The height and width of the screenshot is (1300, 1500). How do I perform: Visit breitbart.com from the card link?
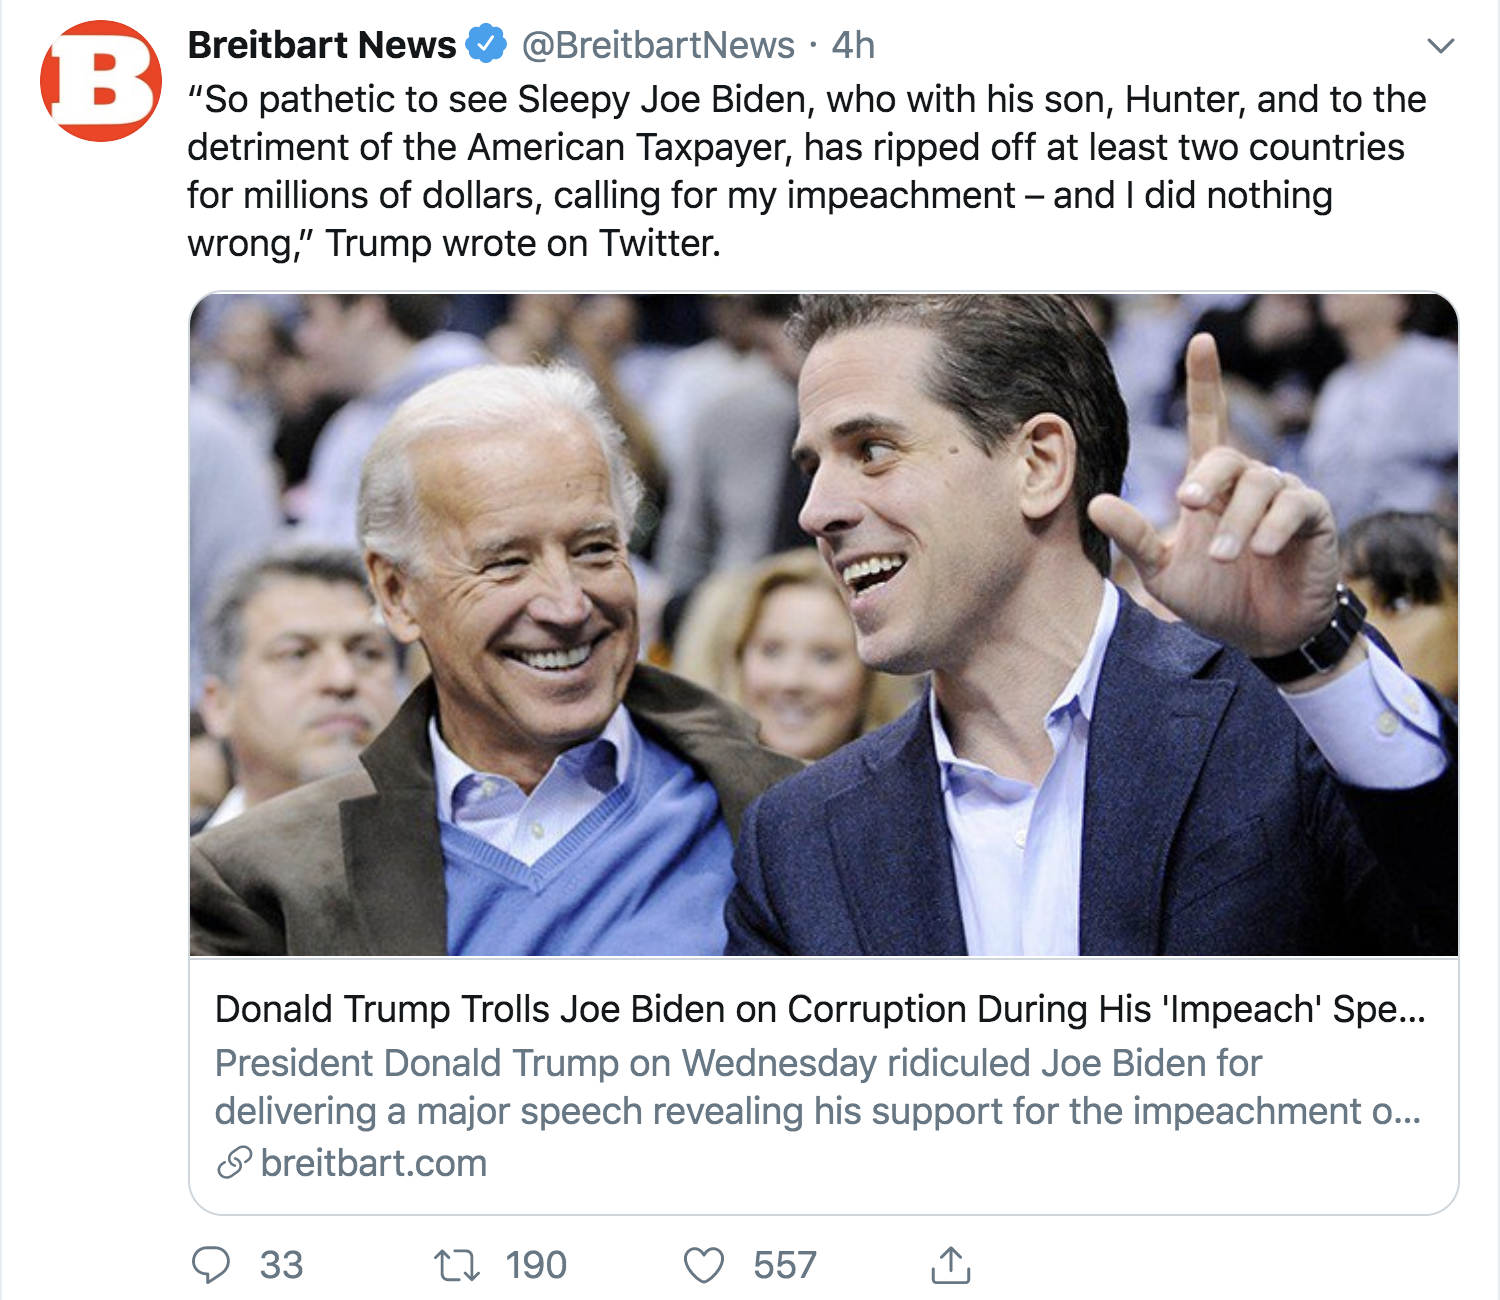[370, 1162]
